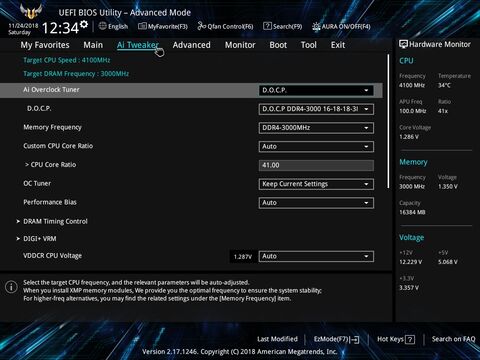Click the OC Tuner label

click(x=37, y=183)
